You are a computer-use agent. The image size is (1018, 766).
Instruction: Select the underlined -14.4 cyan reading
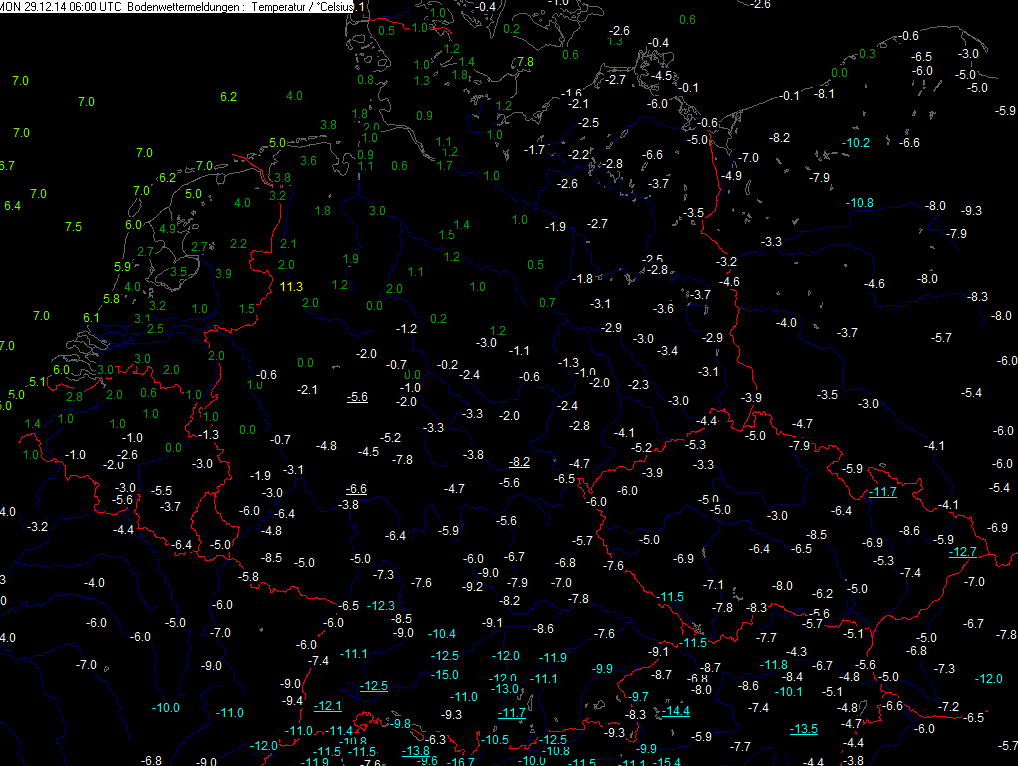pyautogui.click(x=676, y=711)
